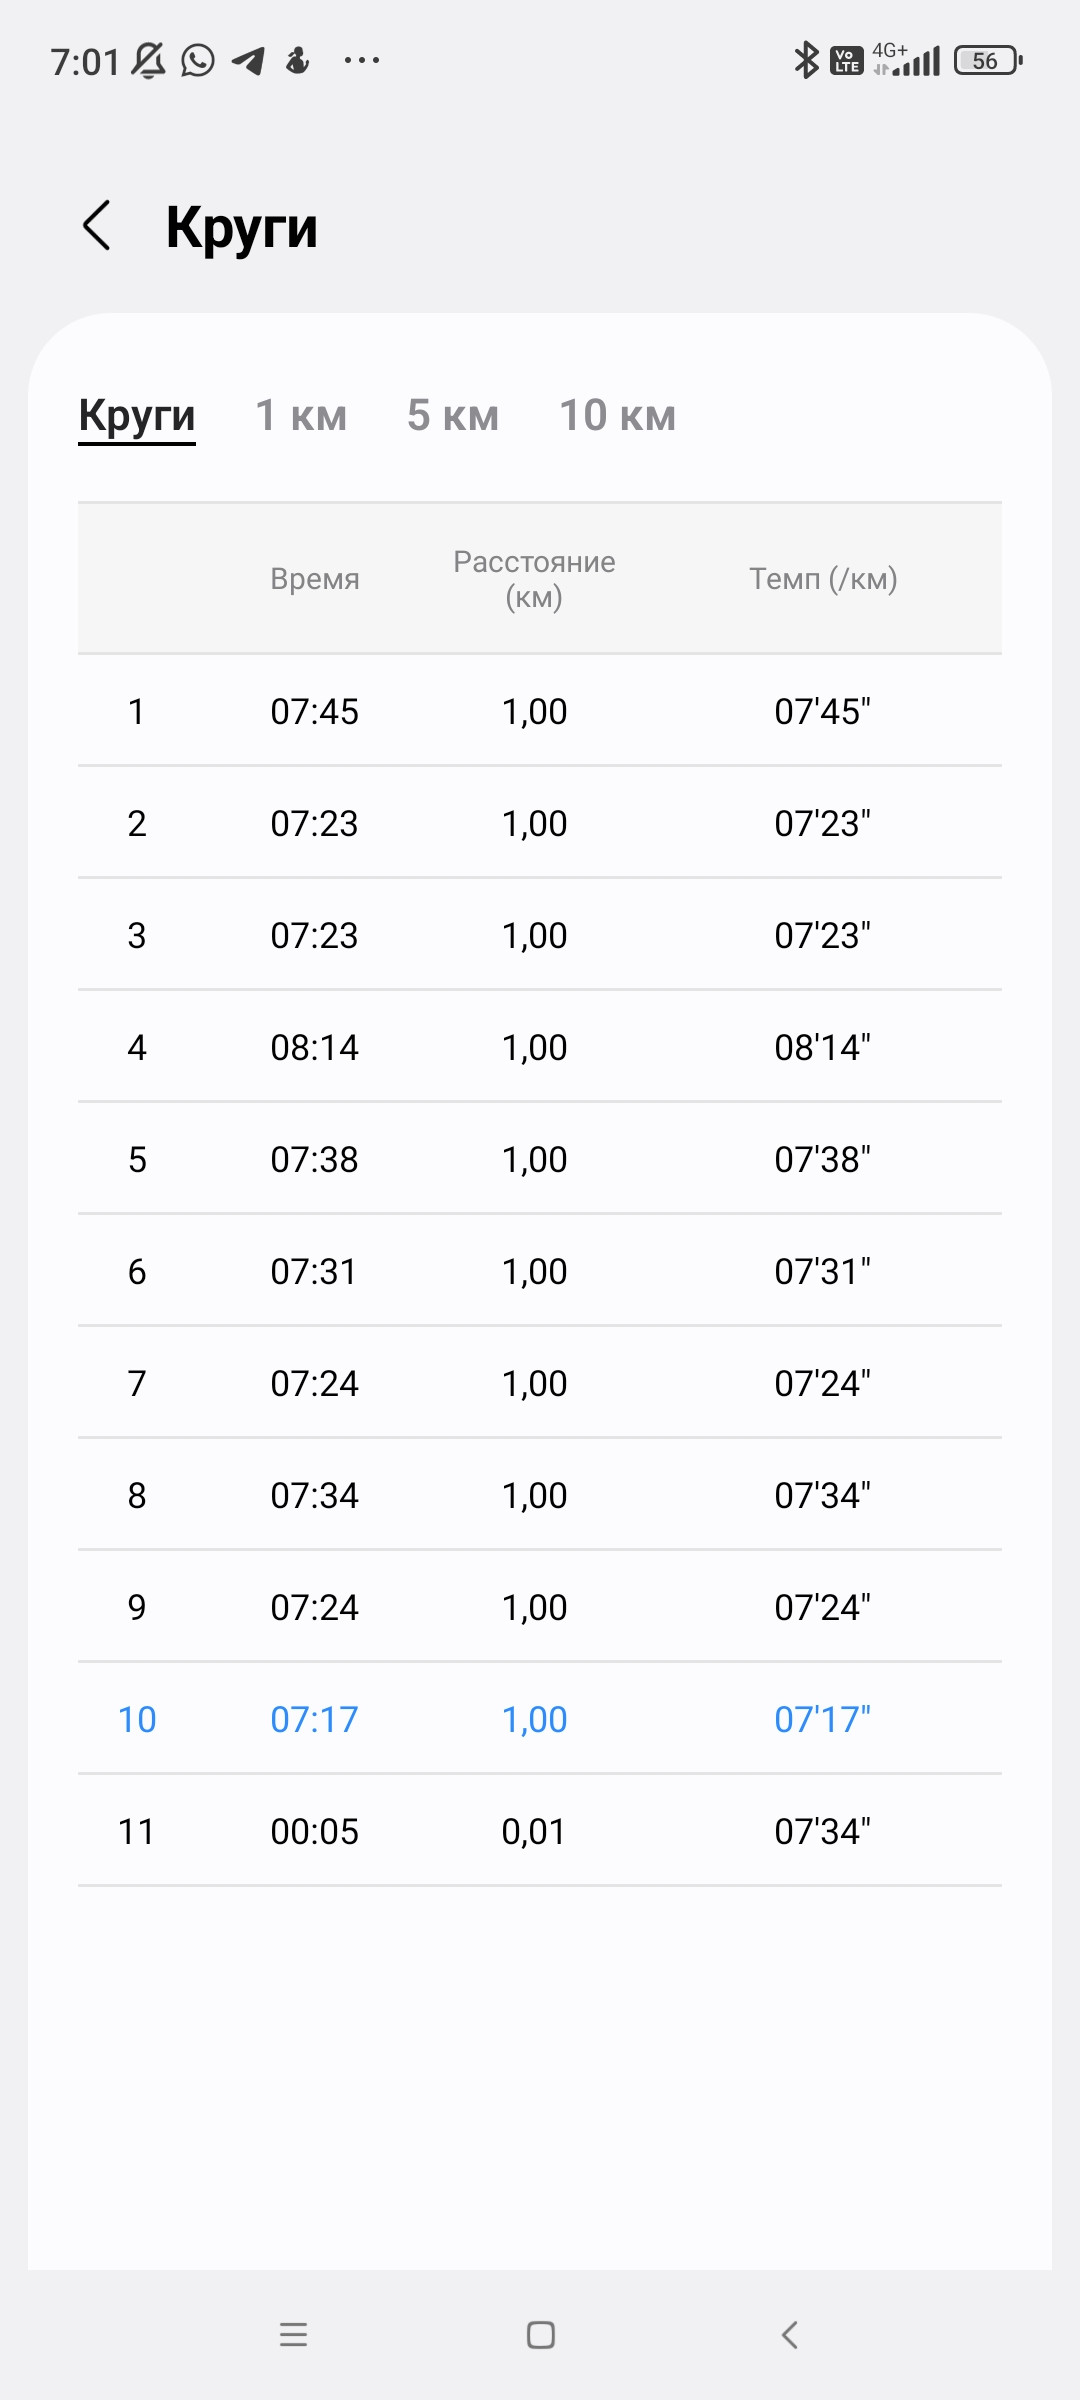1080x2400 pixels.
Task: Select lap 11 with distance 0,01
Action: pyautogui.click(x=540, y=1831)
